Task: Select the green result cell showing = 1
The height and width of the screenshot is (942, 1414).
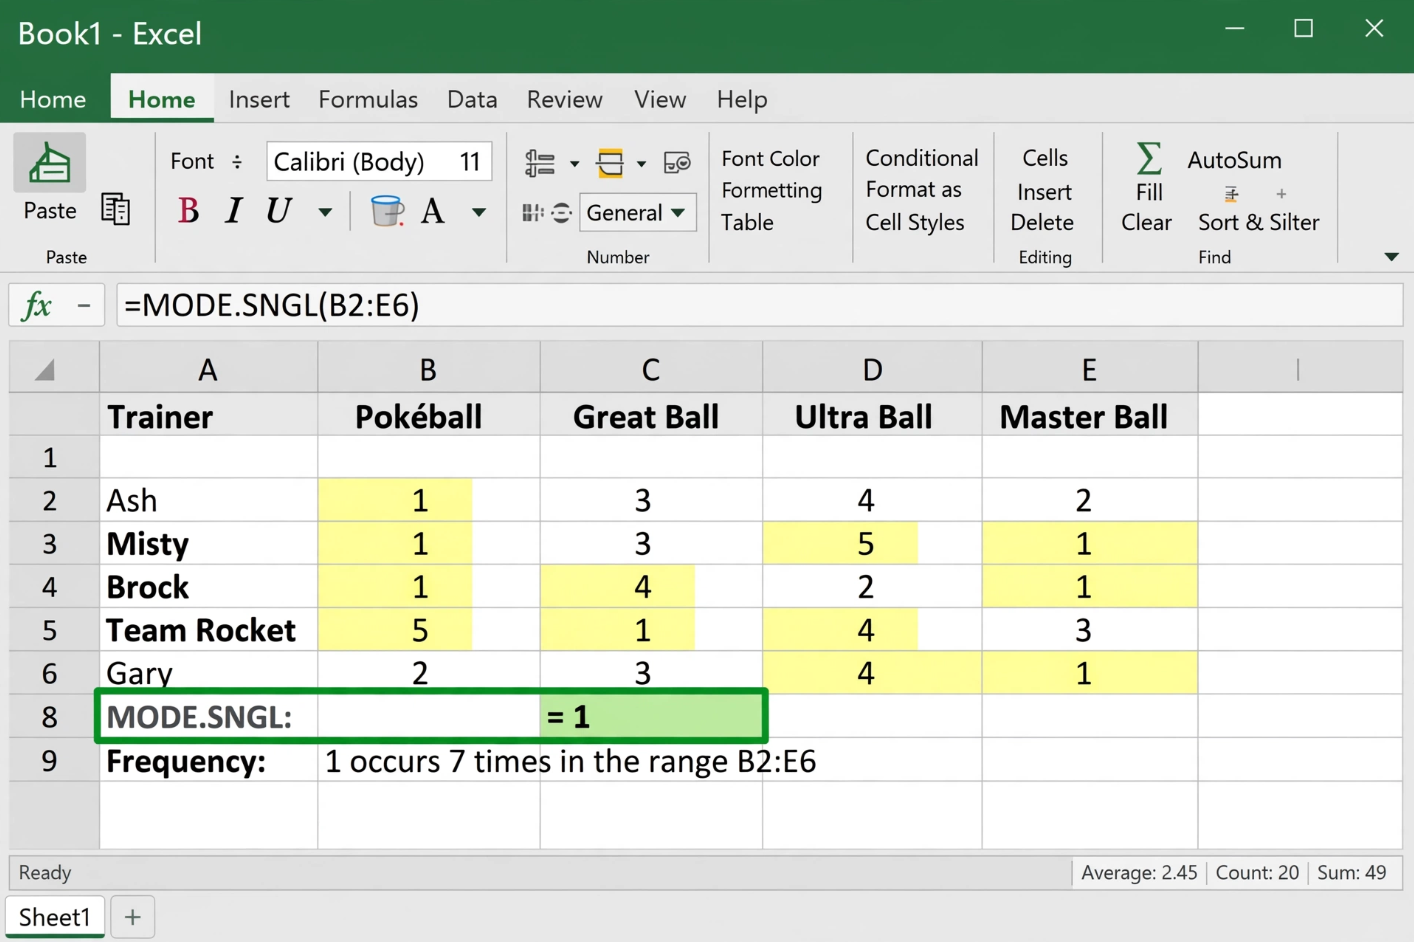Action: [x=651, y=716]
